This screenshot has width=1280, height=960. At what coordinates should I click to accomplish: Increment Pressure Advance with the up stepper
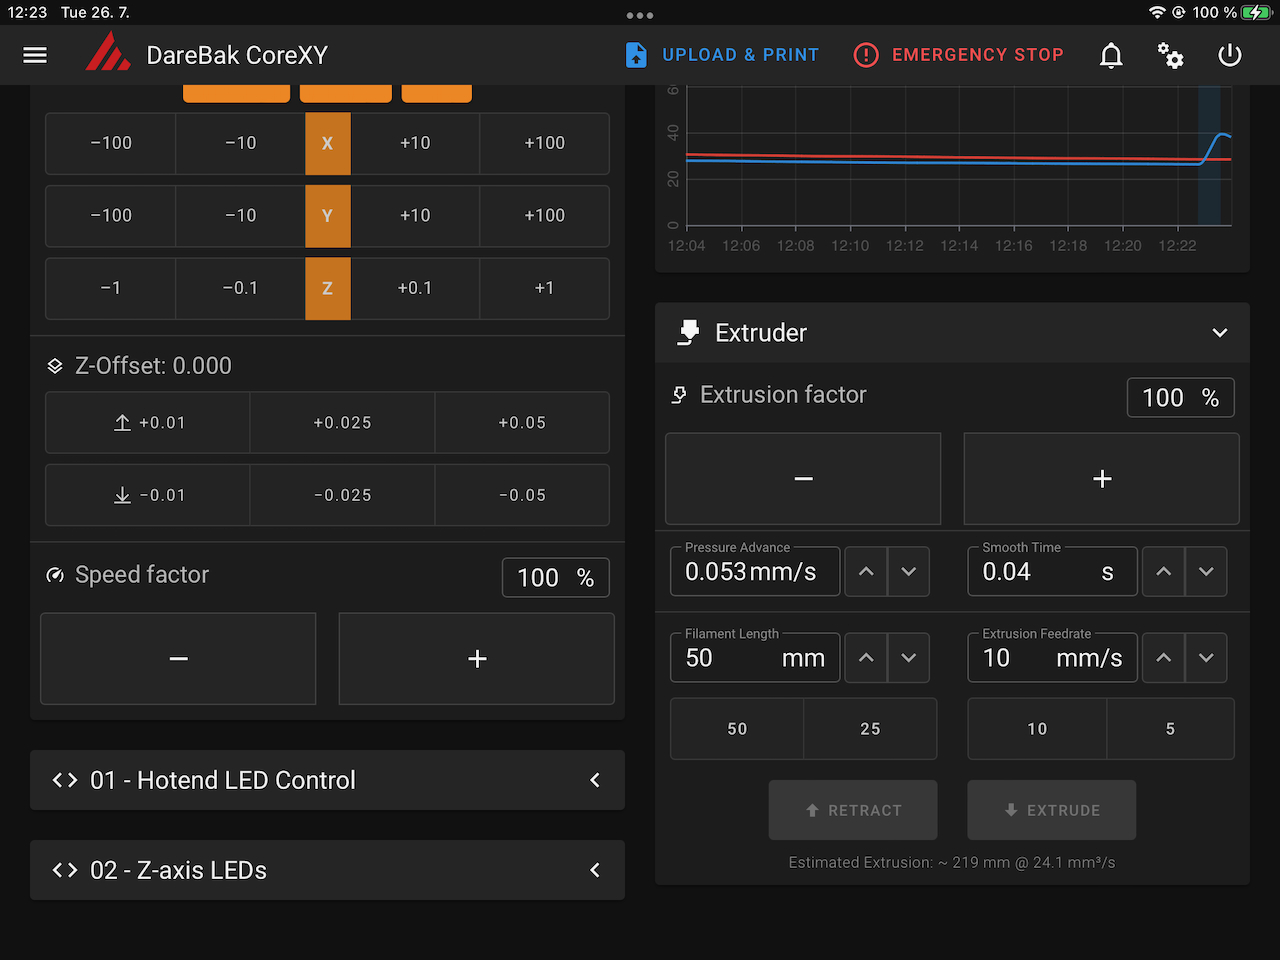click(866, 571)
